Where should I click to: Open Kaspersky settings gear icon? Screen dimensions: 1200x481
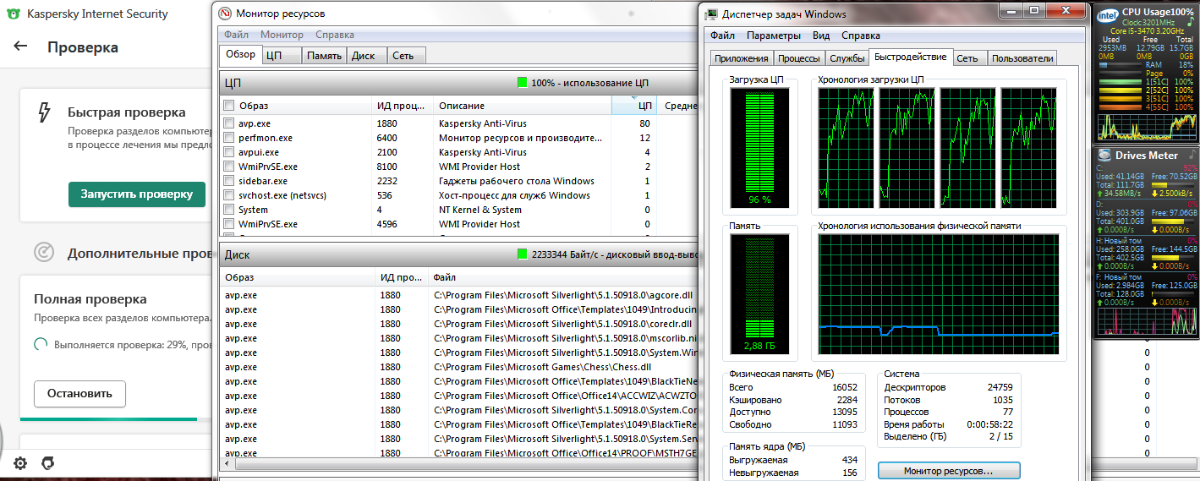coord(19,463)
